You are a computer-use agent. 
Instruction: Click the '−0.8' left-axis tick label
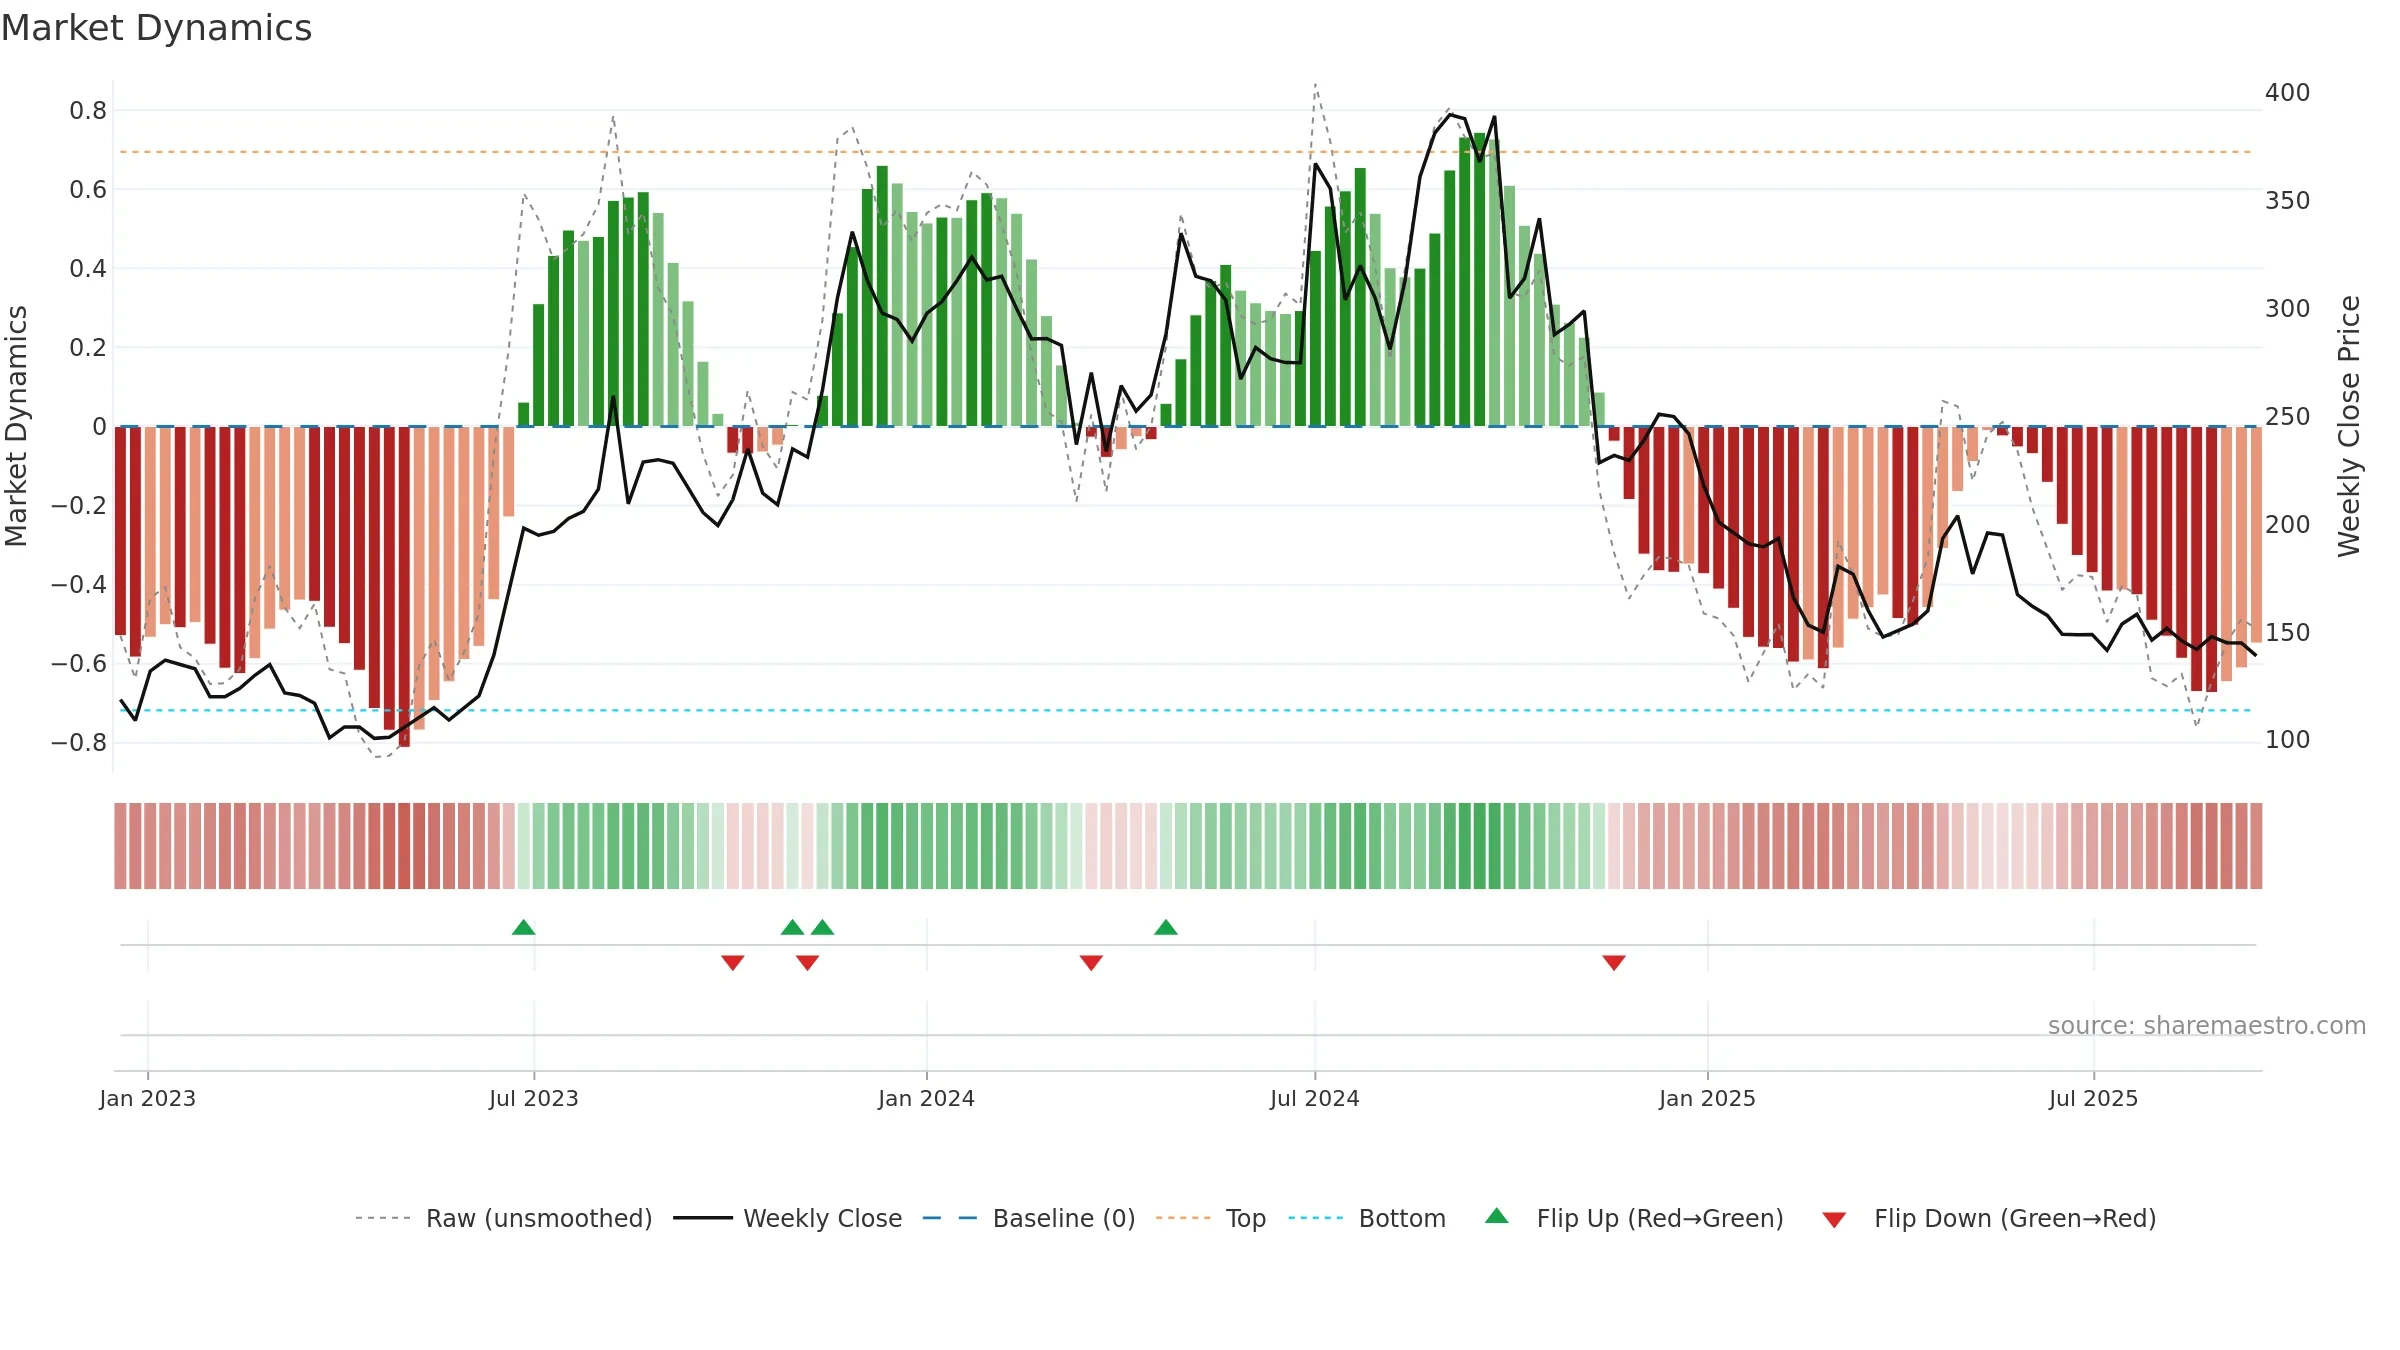[79, 742]
